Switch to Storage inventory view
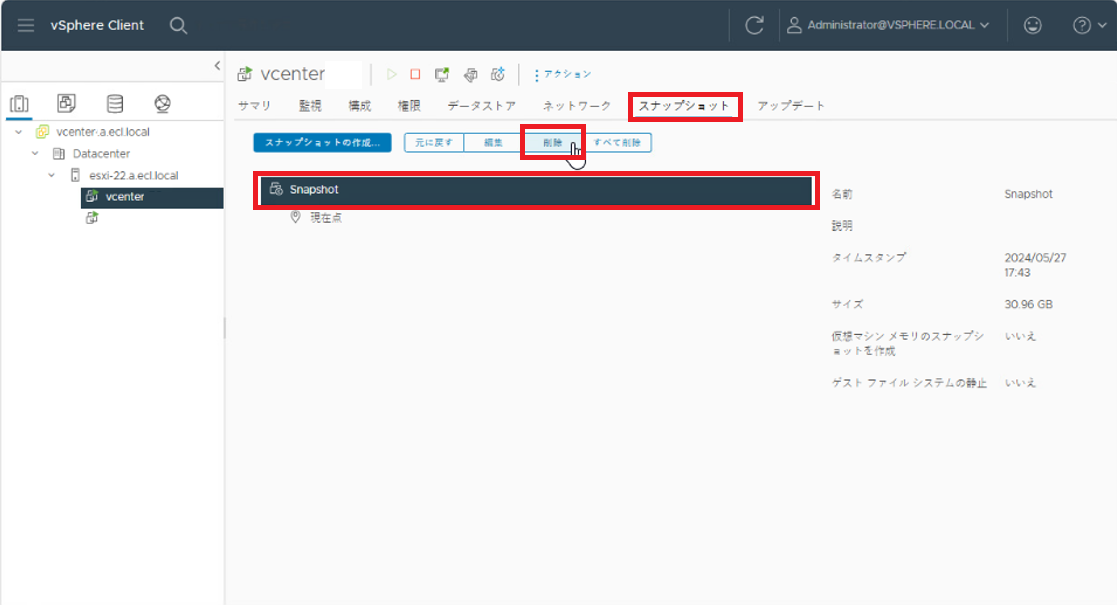 pyautogui.click(x=115, y=104)
